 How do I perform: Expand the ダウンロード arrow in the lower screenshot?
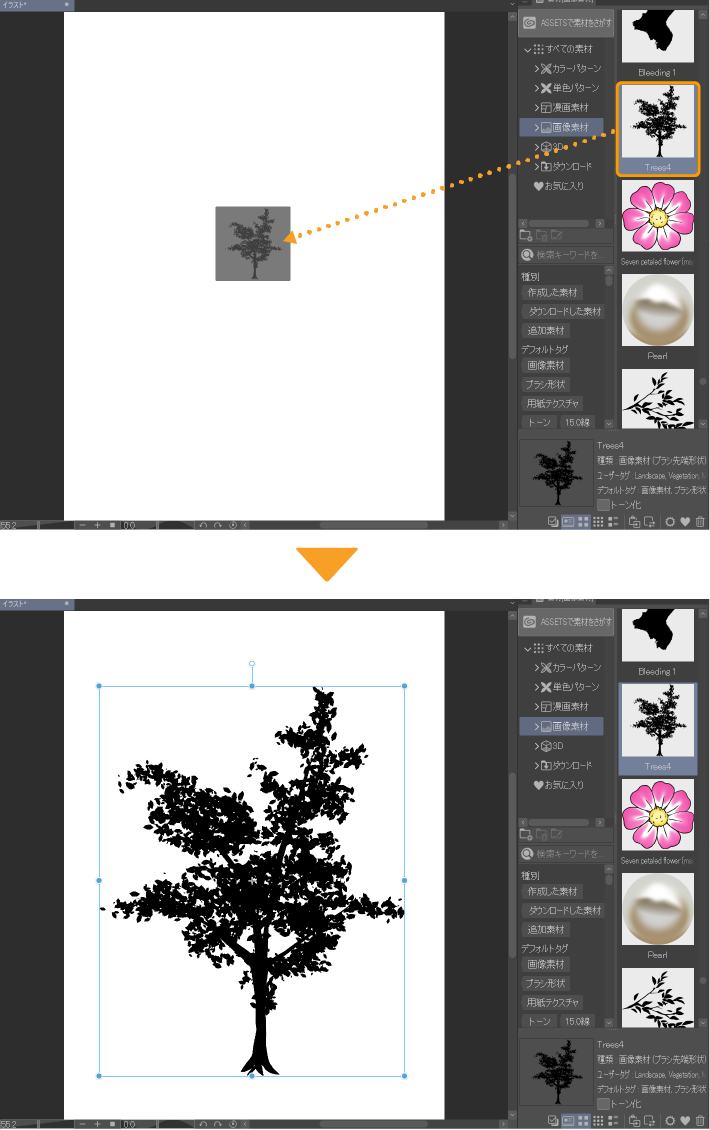point(537,765)
